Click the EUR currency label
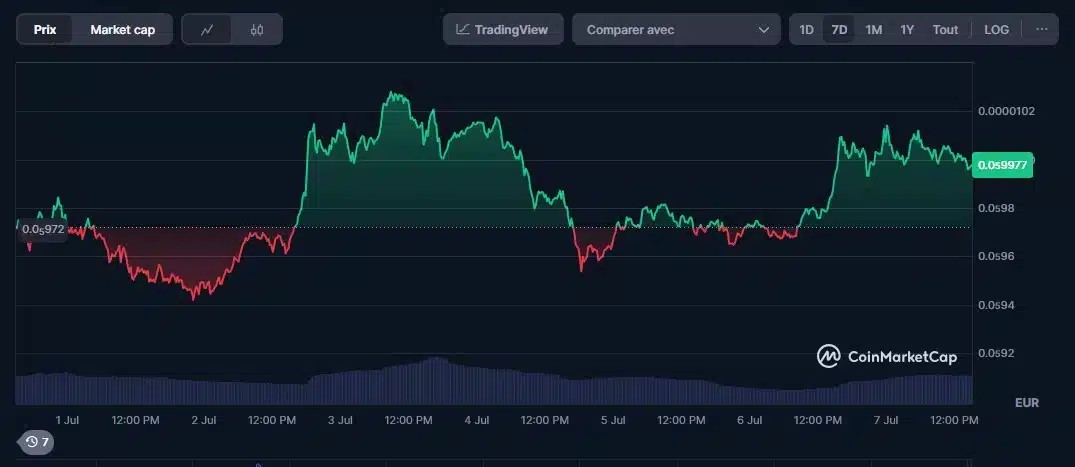 coord(1027,403)
